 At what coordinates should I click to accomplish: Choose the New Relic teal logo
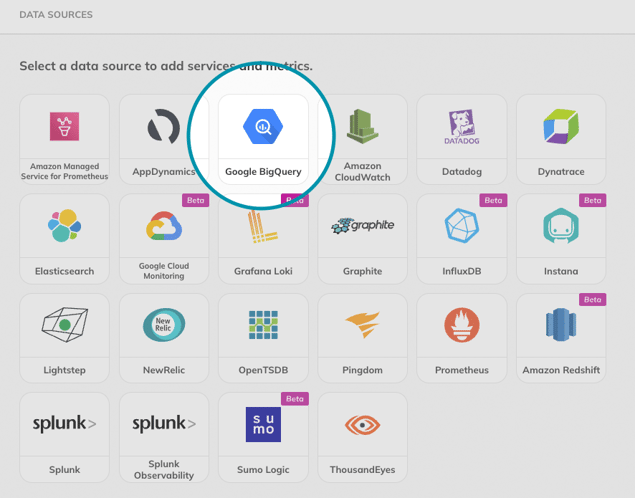[164, 325]
